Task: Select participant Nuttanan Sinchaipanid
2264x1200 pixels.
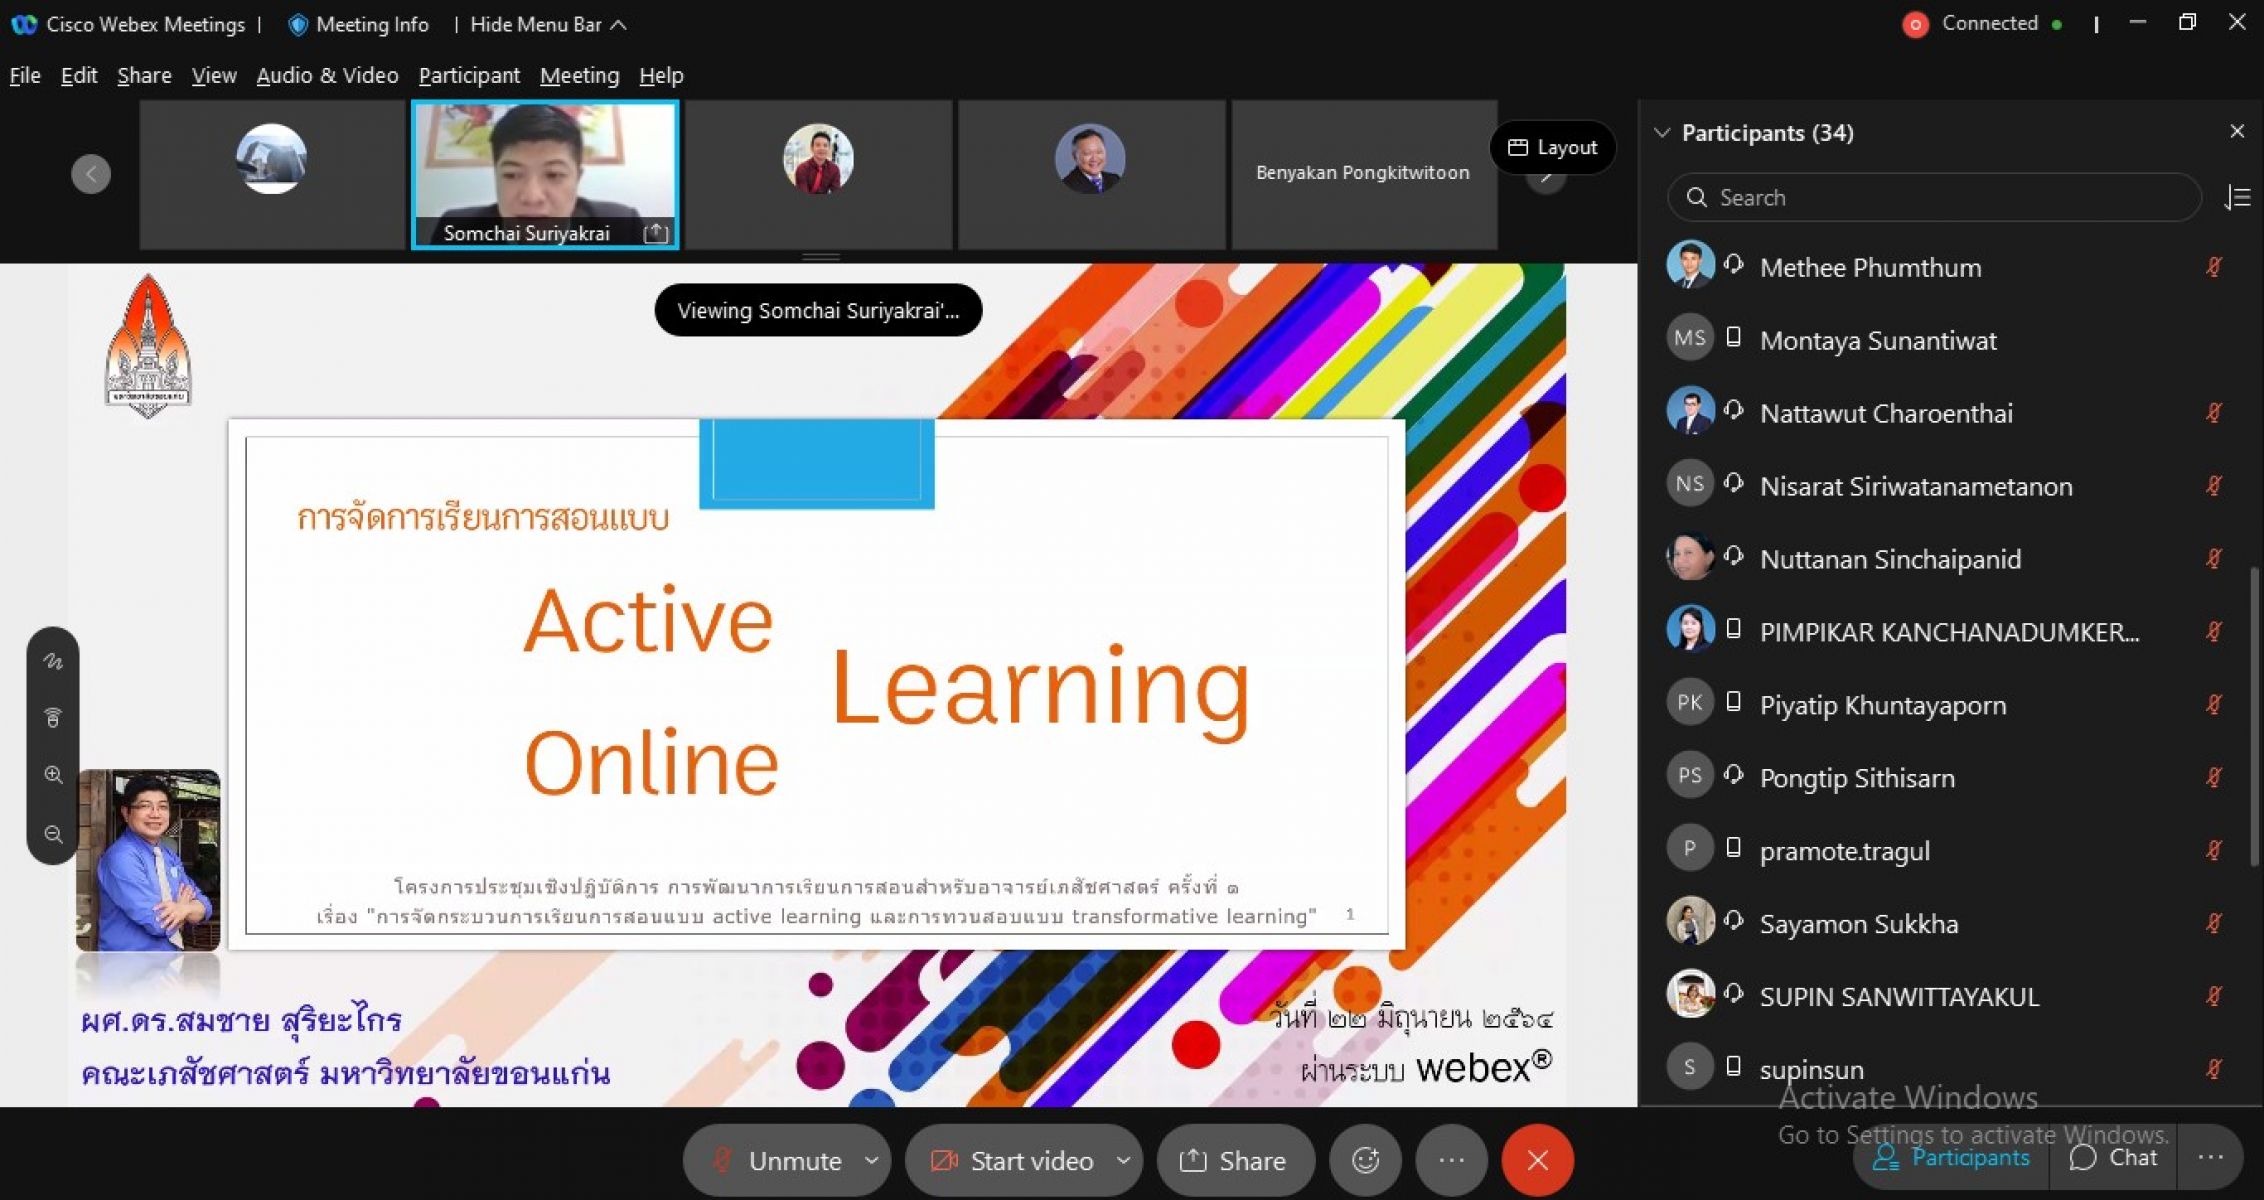Action: point(1945,558)
